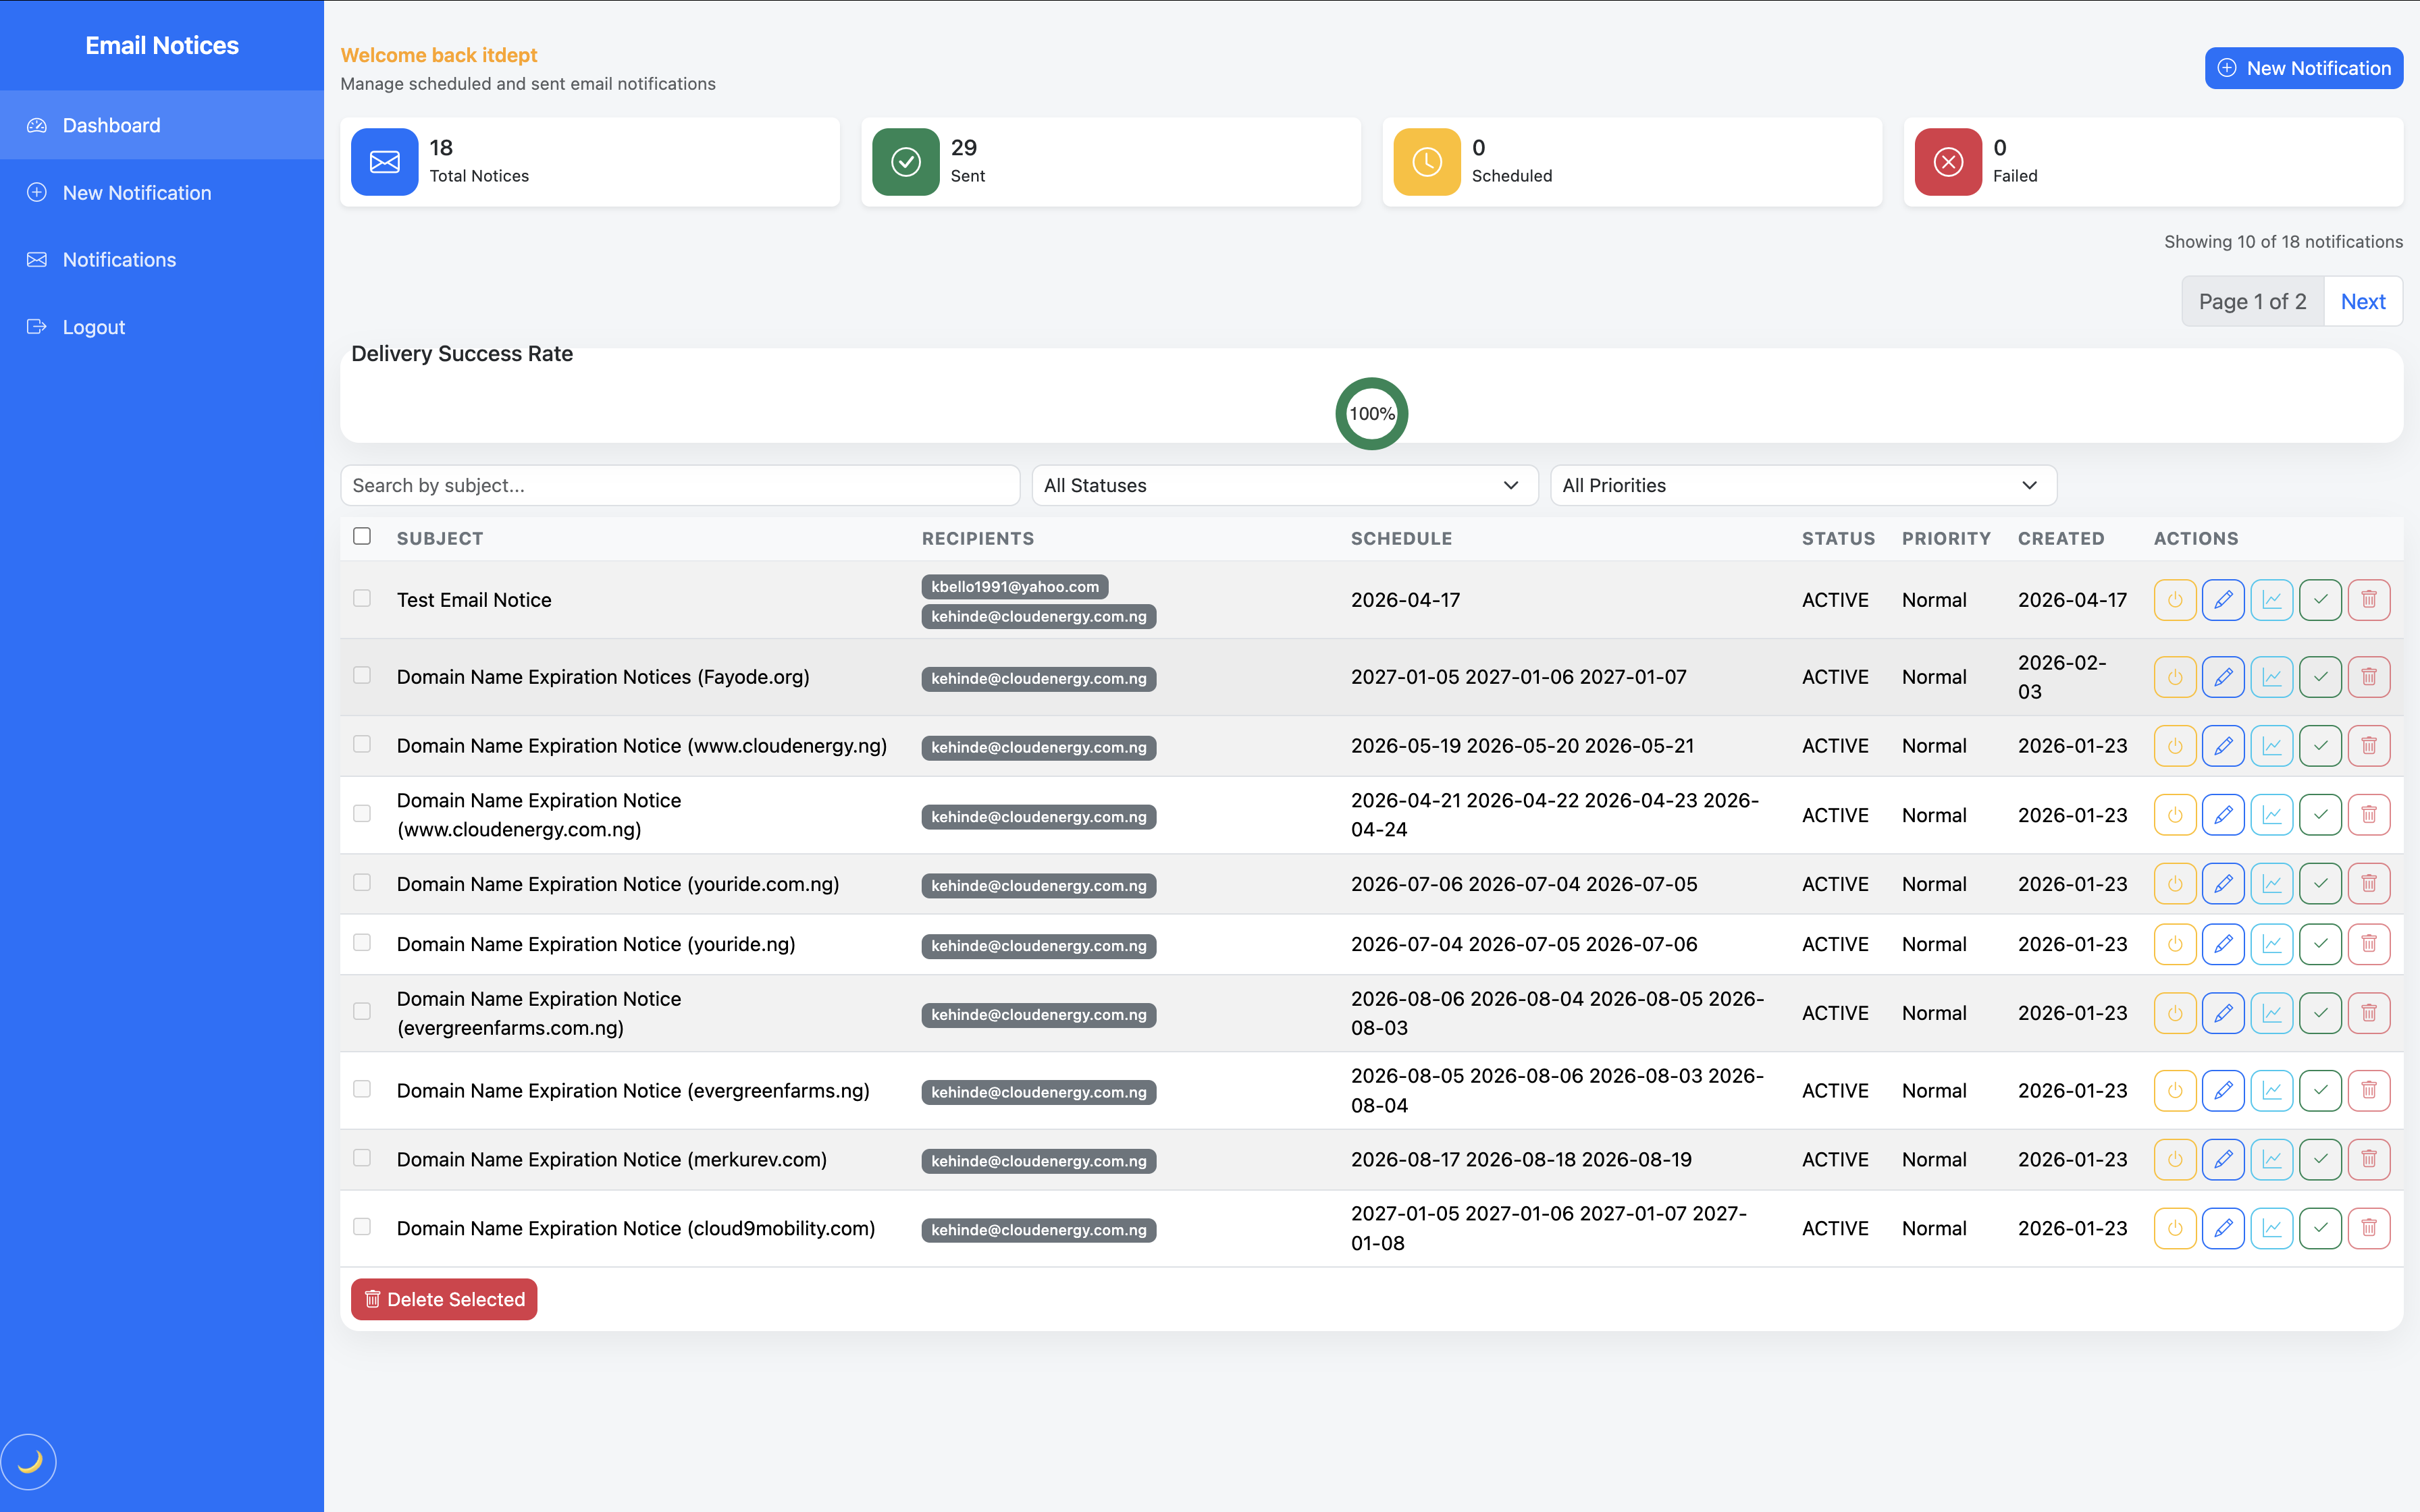
Task: Delete Fayode.org notice with trash icon
Action: [x=2369, y=677]
